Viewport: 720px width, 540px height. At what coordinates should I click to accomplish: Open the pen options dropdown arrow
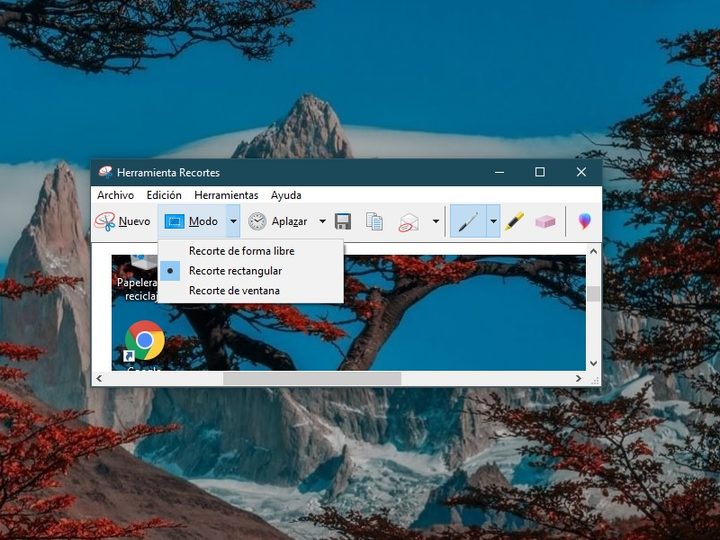pyautogui.click(x=493, y=221)
